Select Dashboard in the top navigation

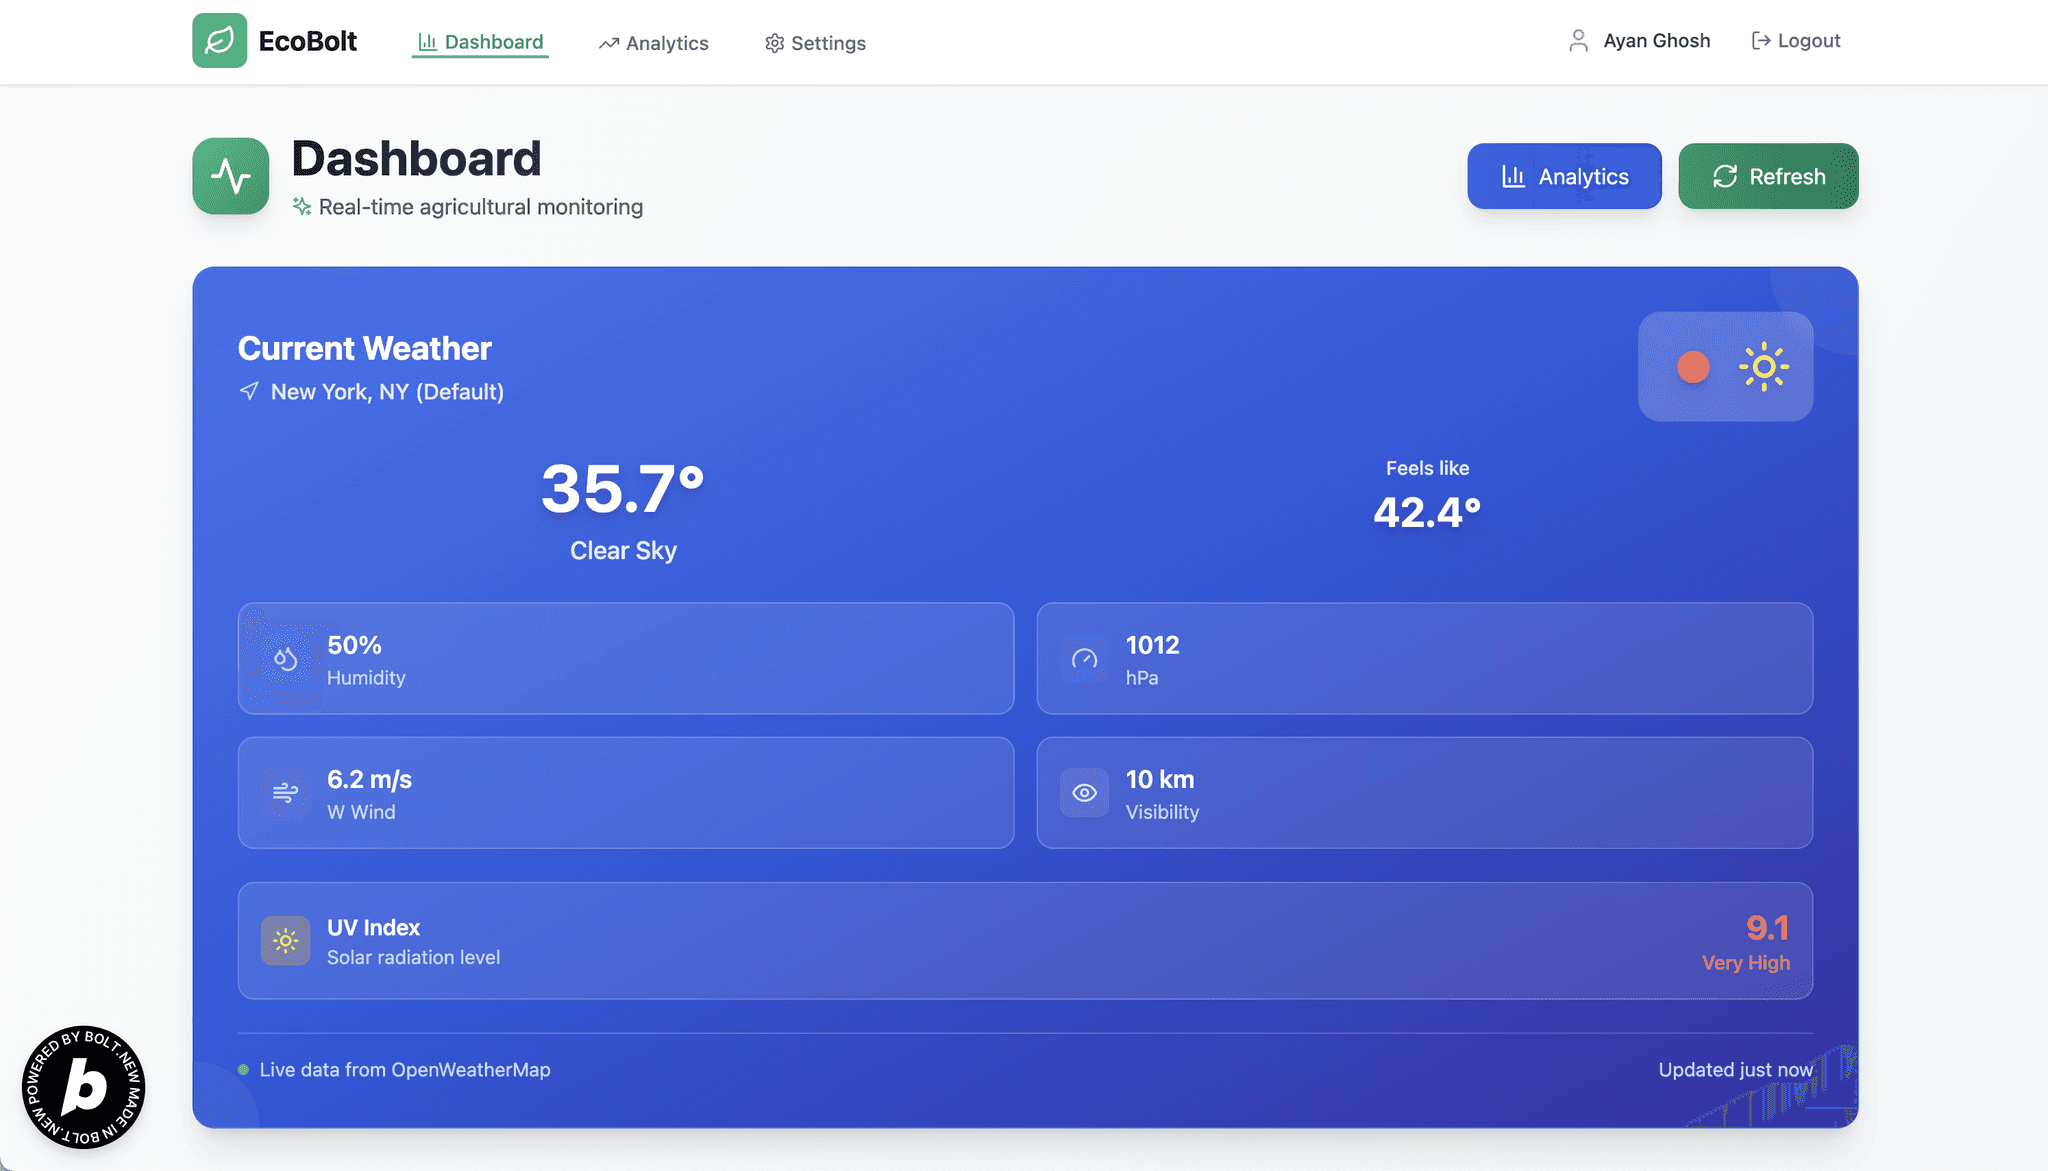point(480,42)
